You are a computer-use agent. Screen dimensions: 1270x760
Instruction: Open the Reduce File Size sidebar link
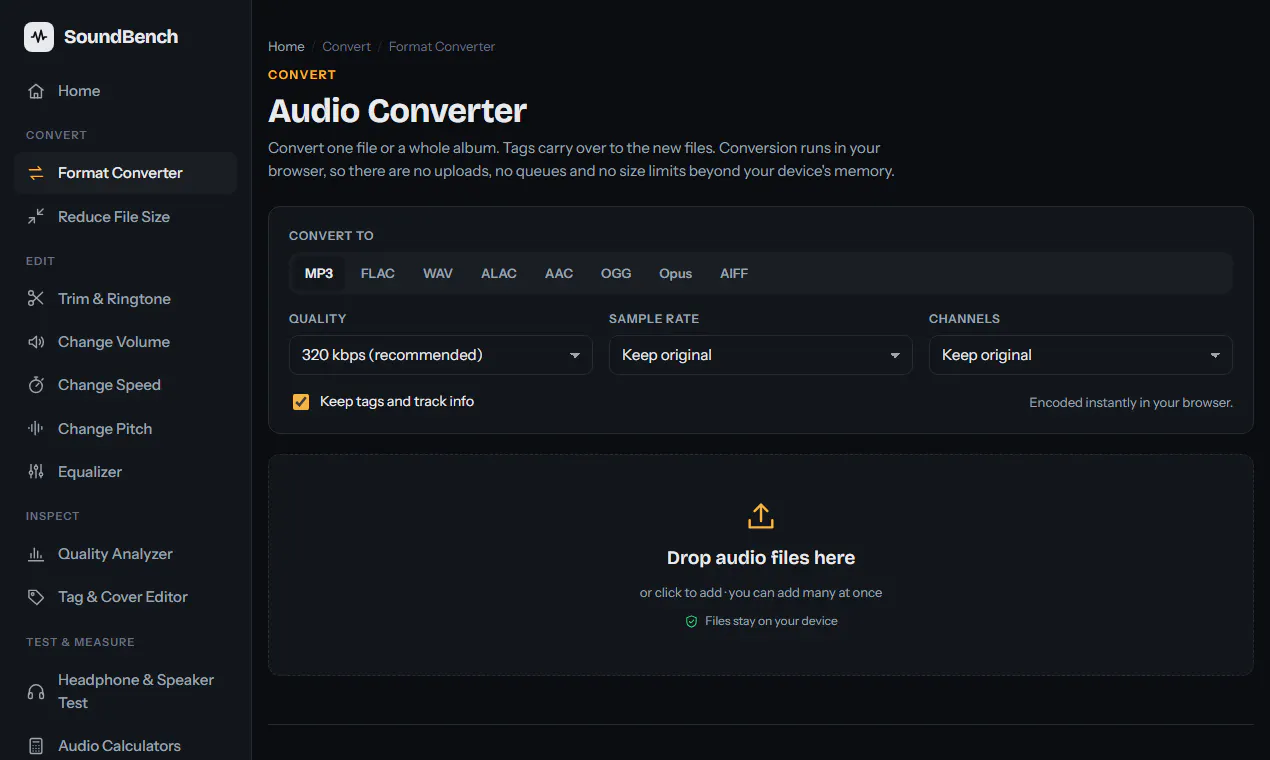pos(126,216)
